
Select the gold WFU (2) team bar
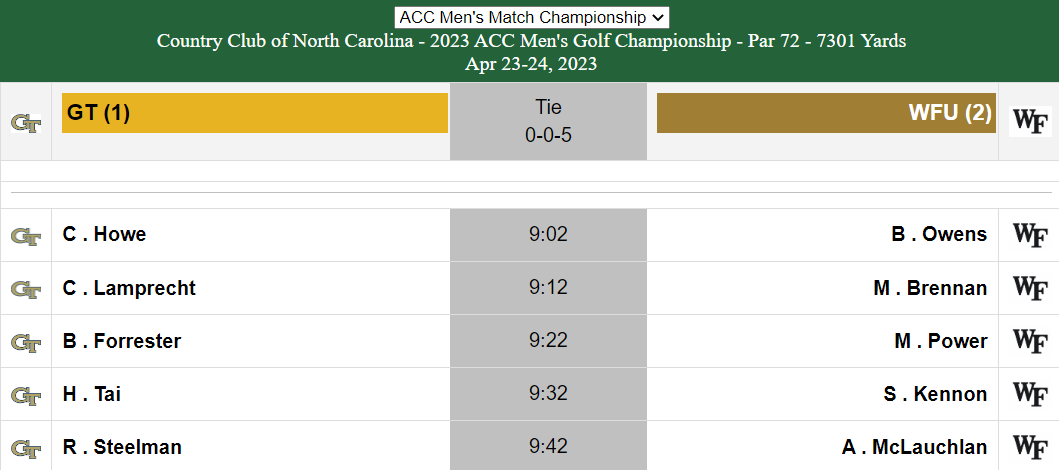point(826,113)
